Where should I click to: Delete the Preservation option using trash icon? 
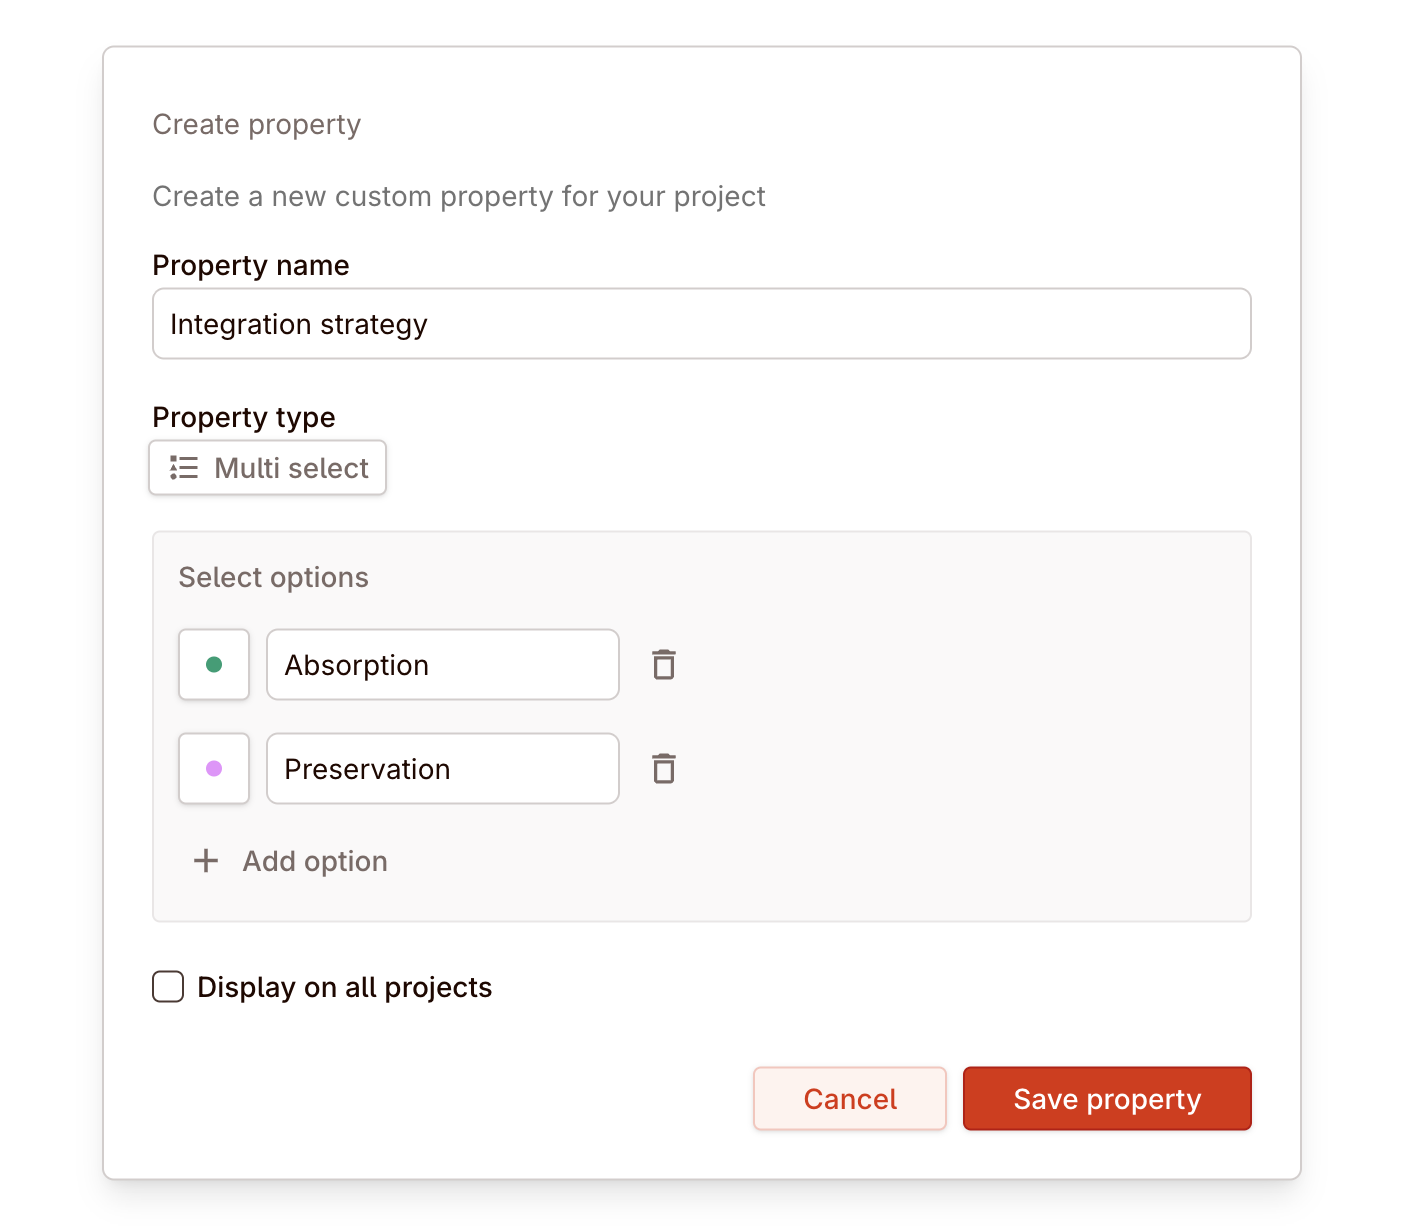(663, 768)
